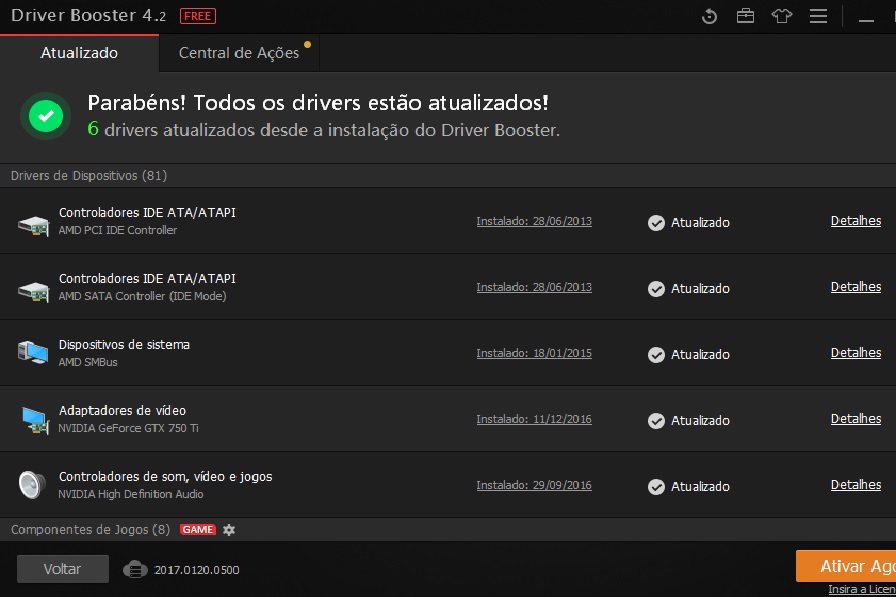Expand the Componentes de Jogos section
Screen dimensions: 896x597
click(x=90, y=529)
